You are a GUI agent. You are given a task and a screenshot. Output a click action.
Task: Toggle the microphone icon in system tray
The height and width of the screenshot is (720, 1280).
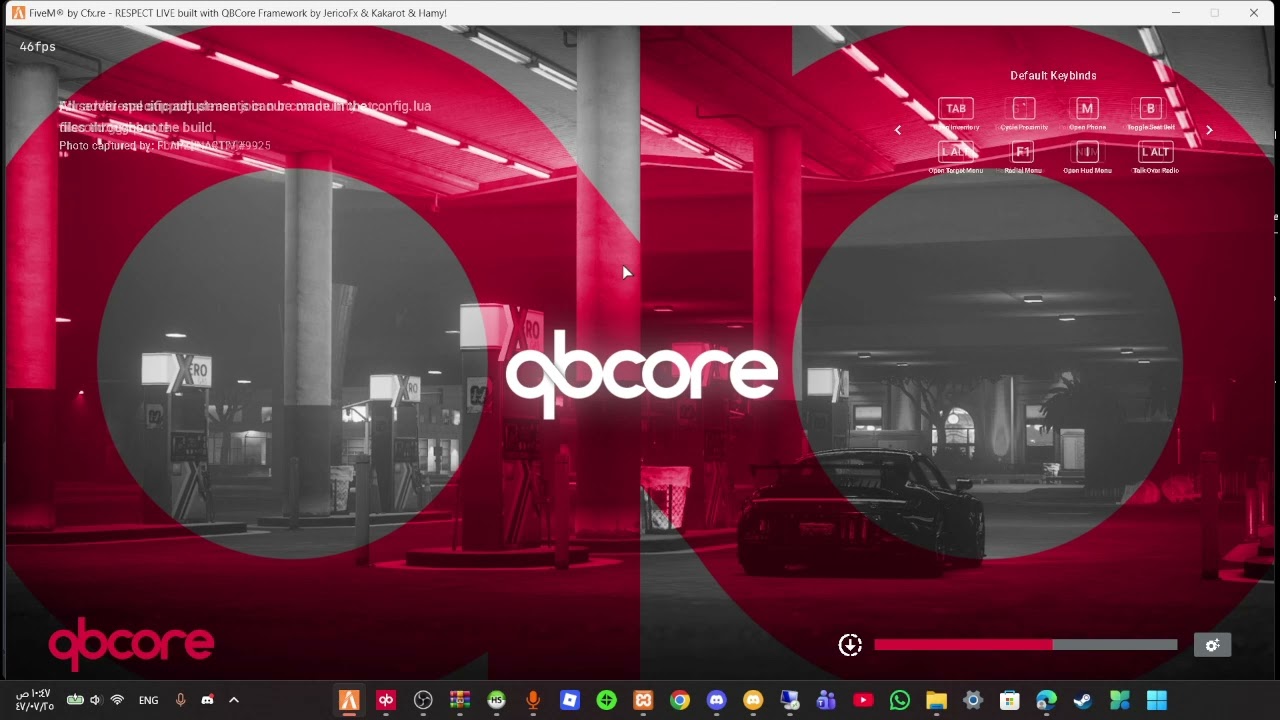tap(181, 700)
